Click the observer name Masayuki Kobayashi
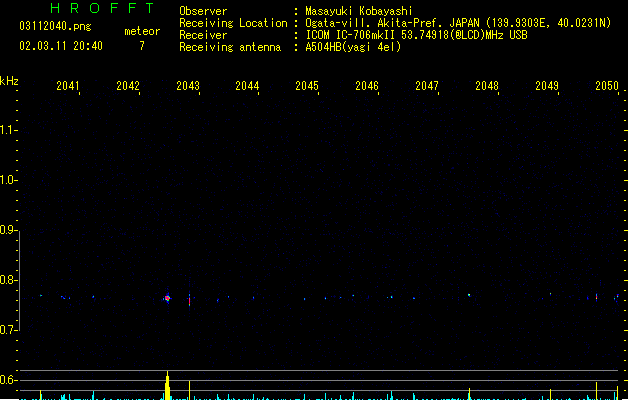 click(359, 11)
